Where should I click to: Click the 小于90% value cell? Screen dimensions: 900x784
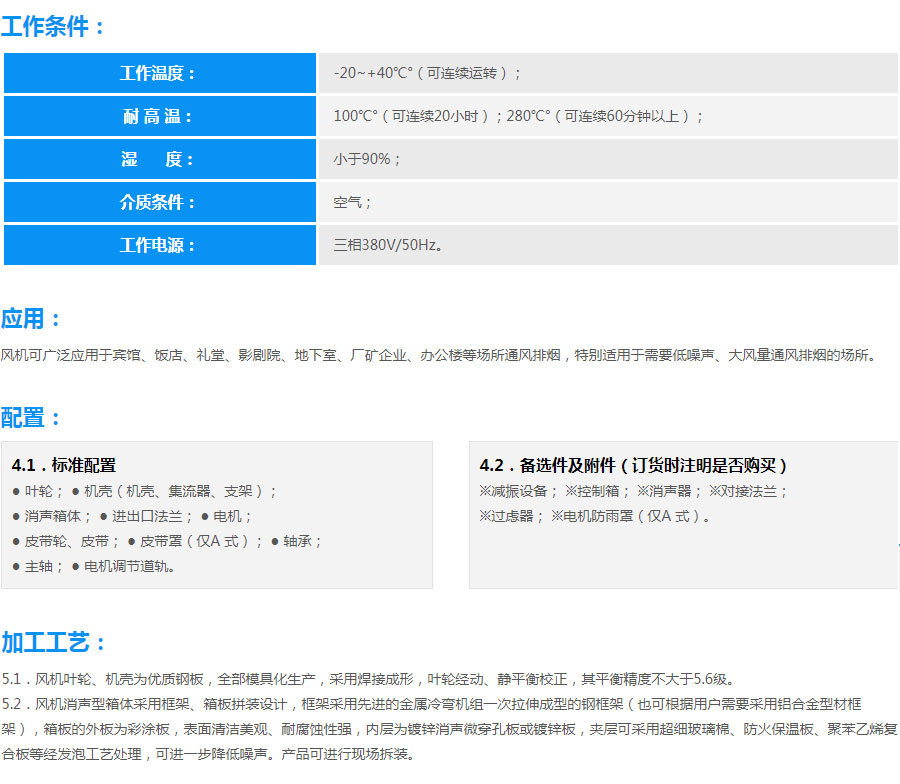tap(608, 159)
